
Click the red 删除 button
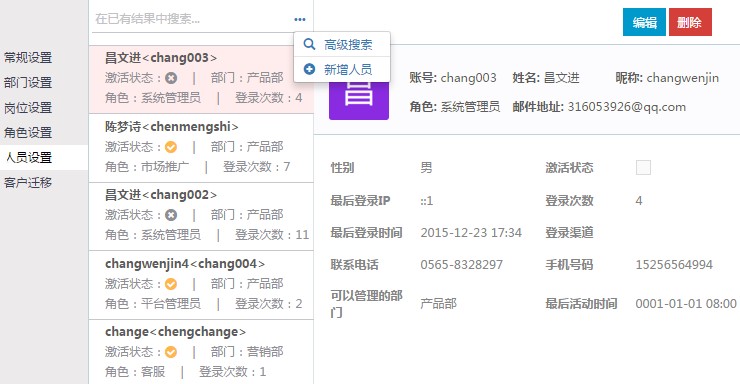[690, 22]
